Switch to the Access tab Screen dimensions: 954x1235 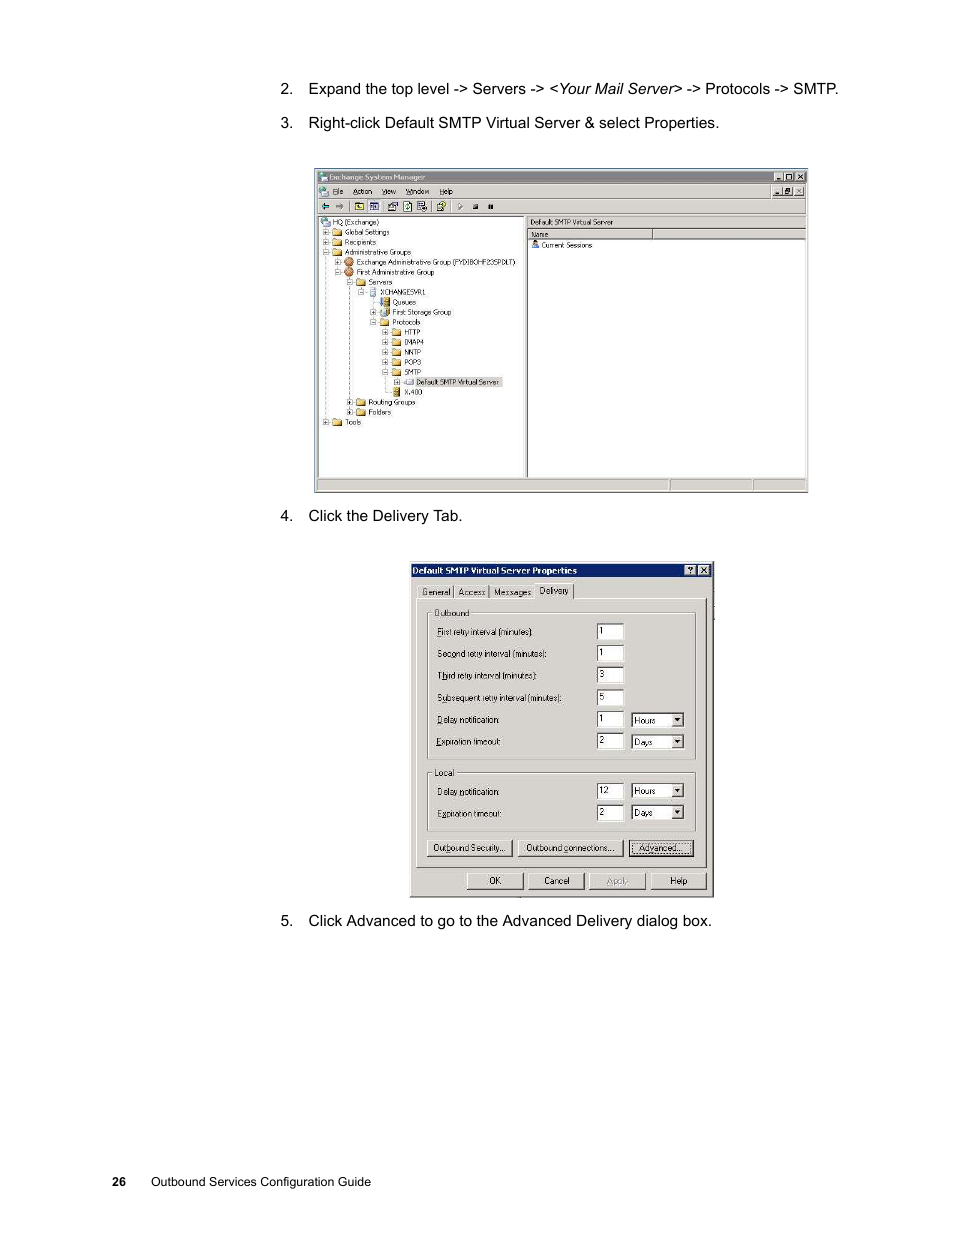tap(471, 592)
